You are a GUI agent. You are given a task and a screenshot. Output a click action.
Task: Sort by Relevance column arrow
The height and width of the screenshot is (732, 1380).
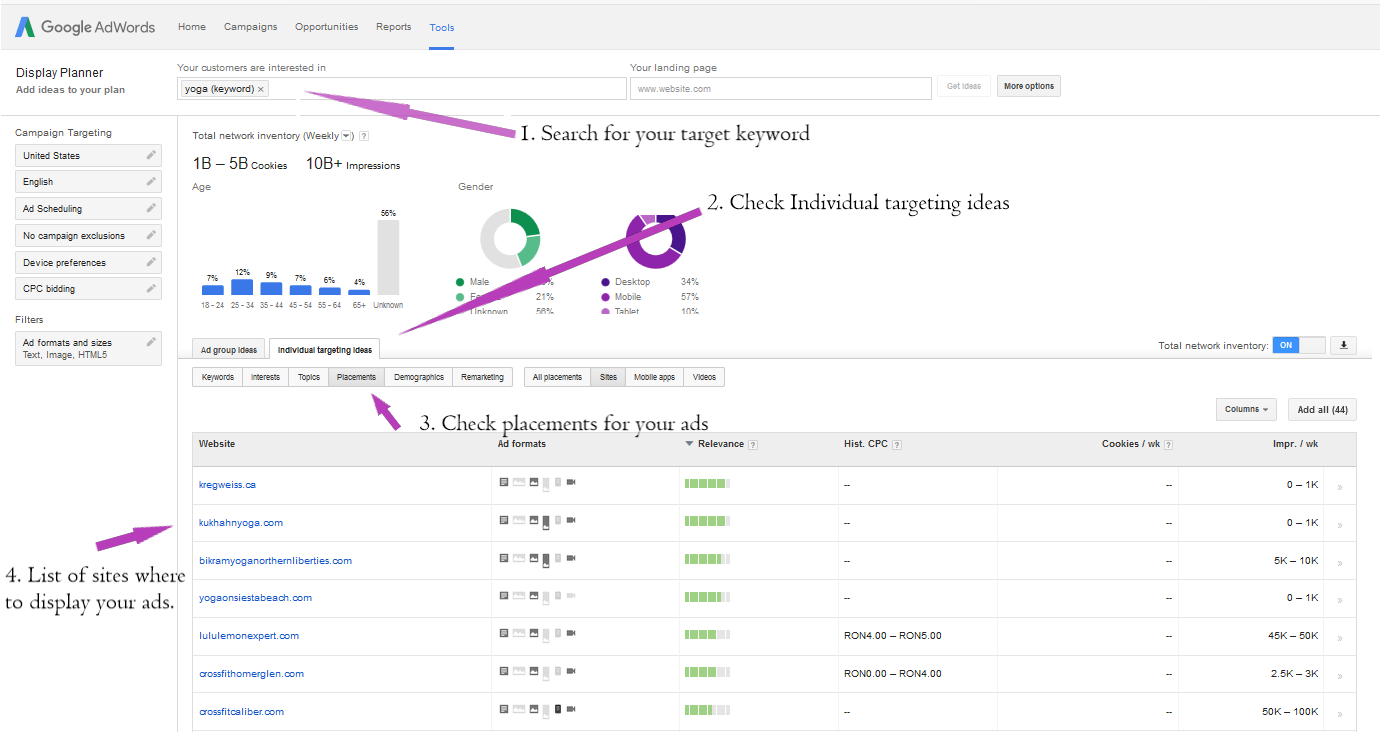click(x=689, y=444)
